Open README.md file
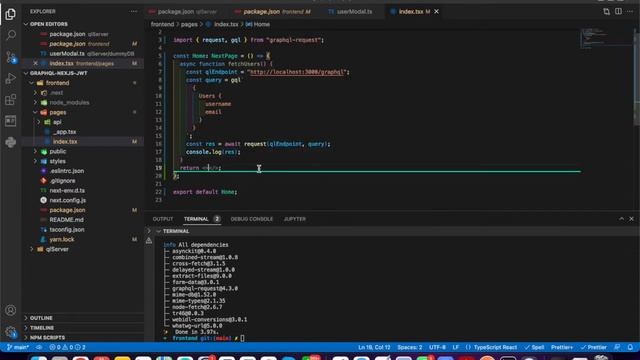 [x=66, y=220]
